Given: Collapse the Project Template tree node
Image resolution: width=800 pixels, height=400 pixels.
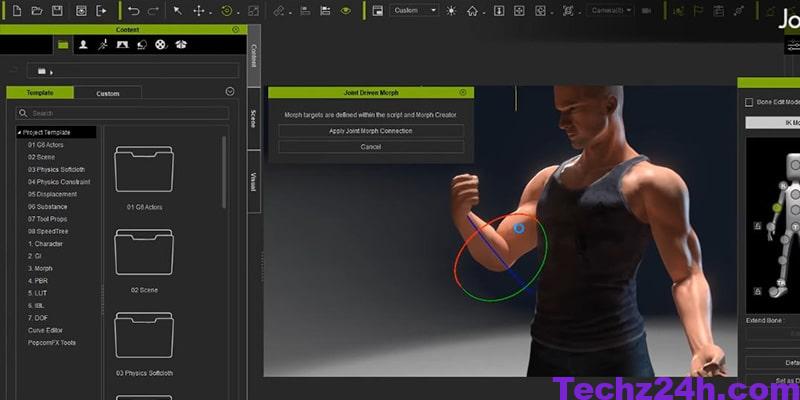Looking at the screenshot, I should [x=19, y=133].
